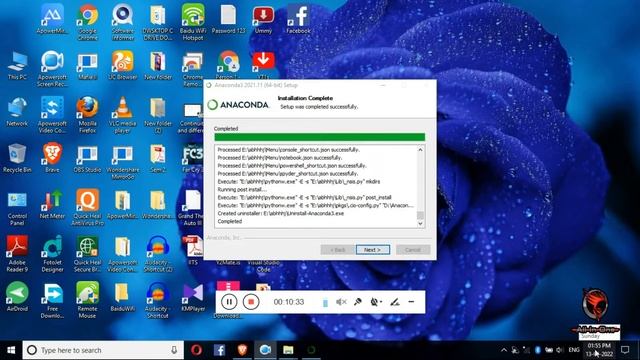Screen dimensions: 640x360
Task: Open File Explorer from taskbar
Action: tap(288, 350)
